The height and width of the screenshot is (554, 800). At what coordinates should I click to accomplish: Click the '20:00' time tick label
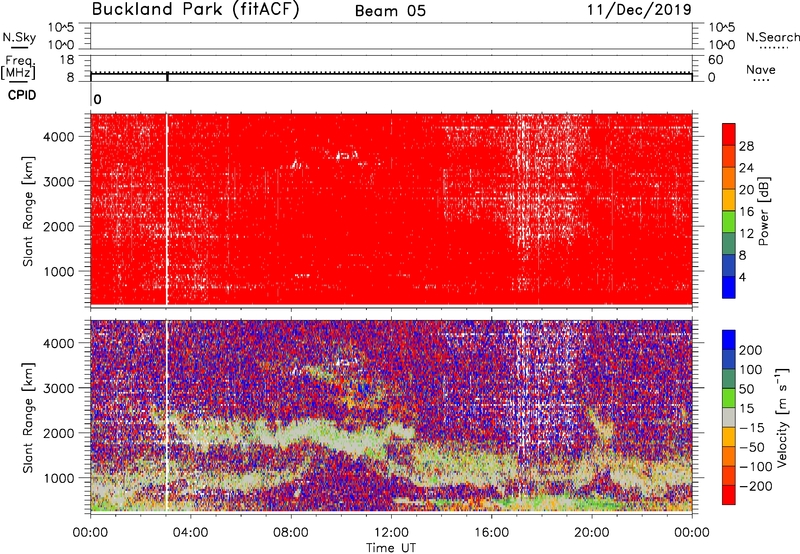(x=592, y=533)
